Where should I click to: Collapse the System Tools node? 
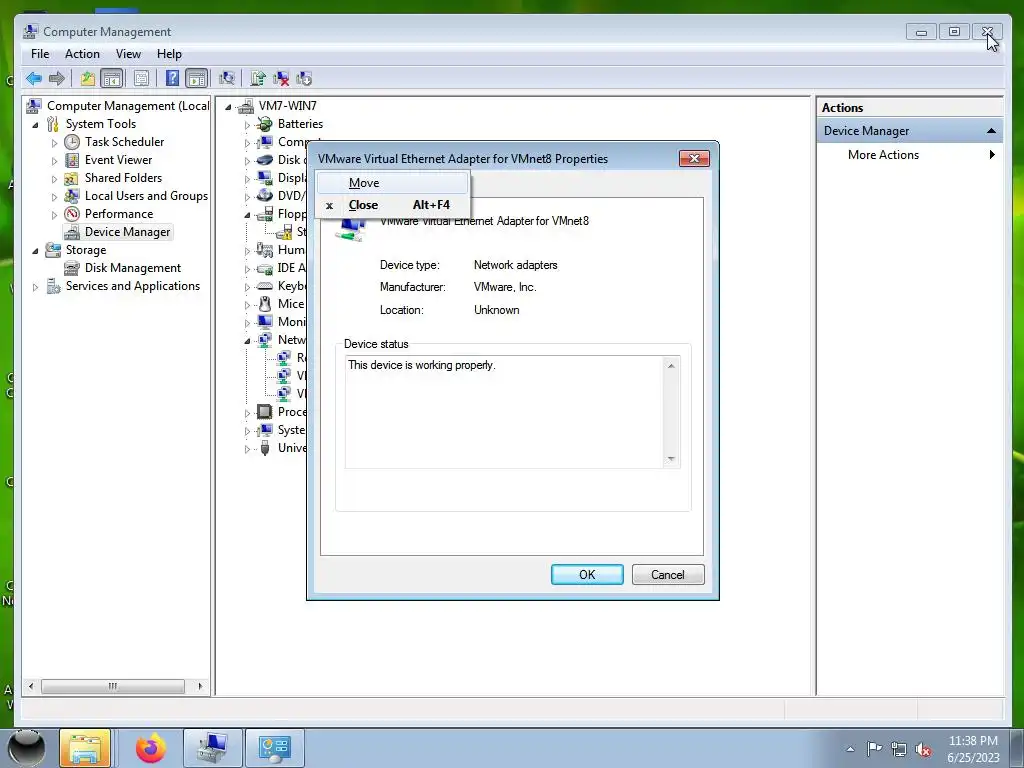pos(35,125)
